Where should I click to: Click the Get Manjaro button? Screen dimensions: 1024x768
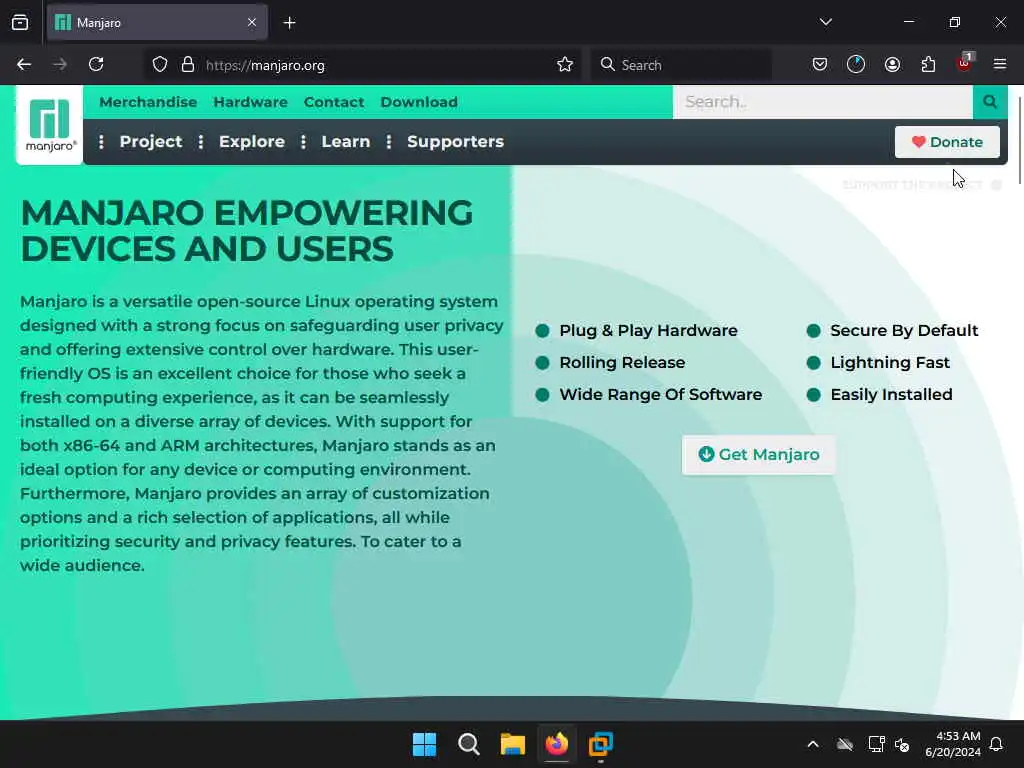759,455
